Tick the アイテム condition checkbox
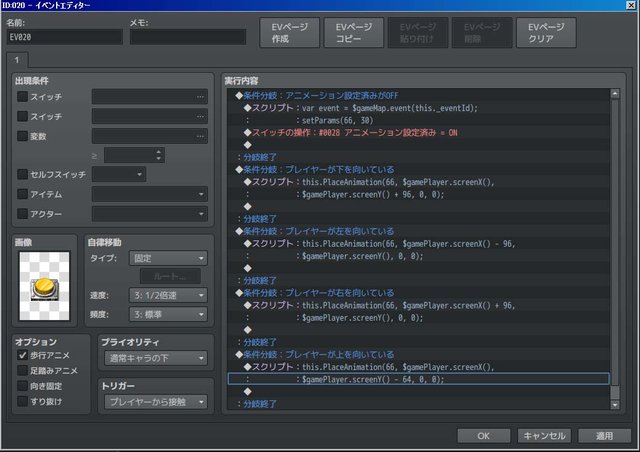 (22, 194)
